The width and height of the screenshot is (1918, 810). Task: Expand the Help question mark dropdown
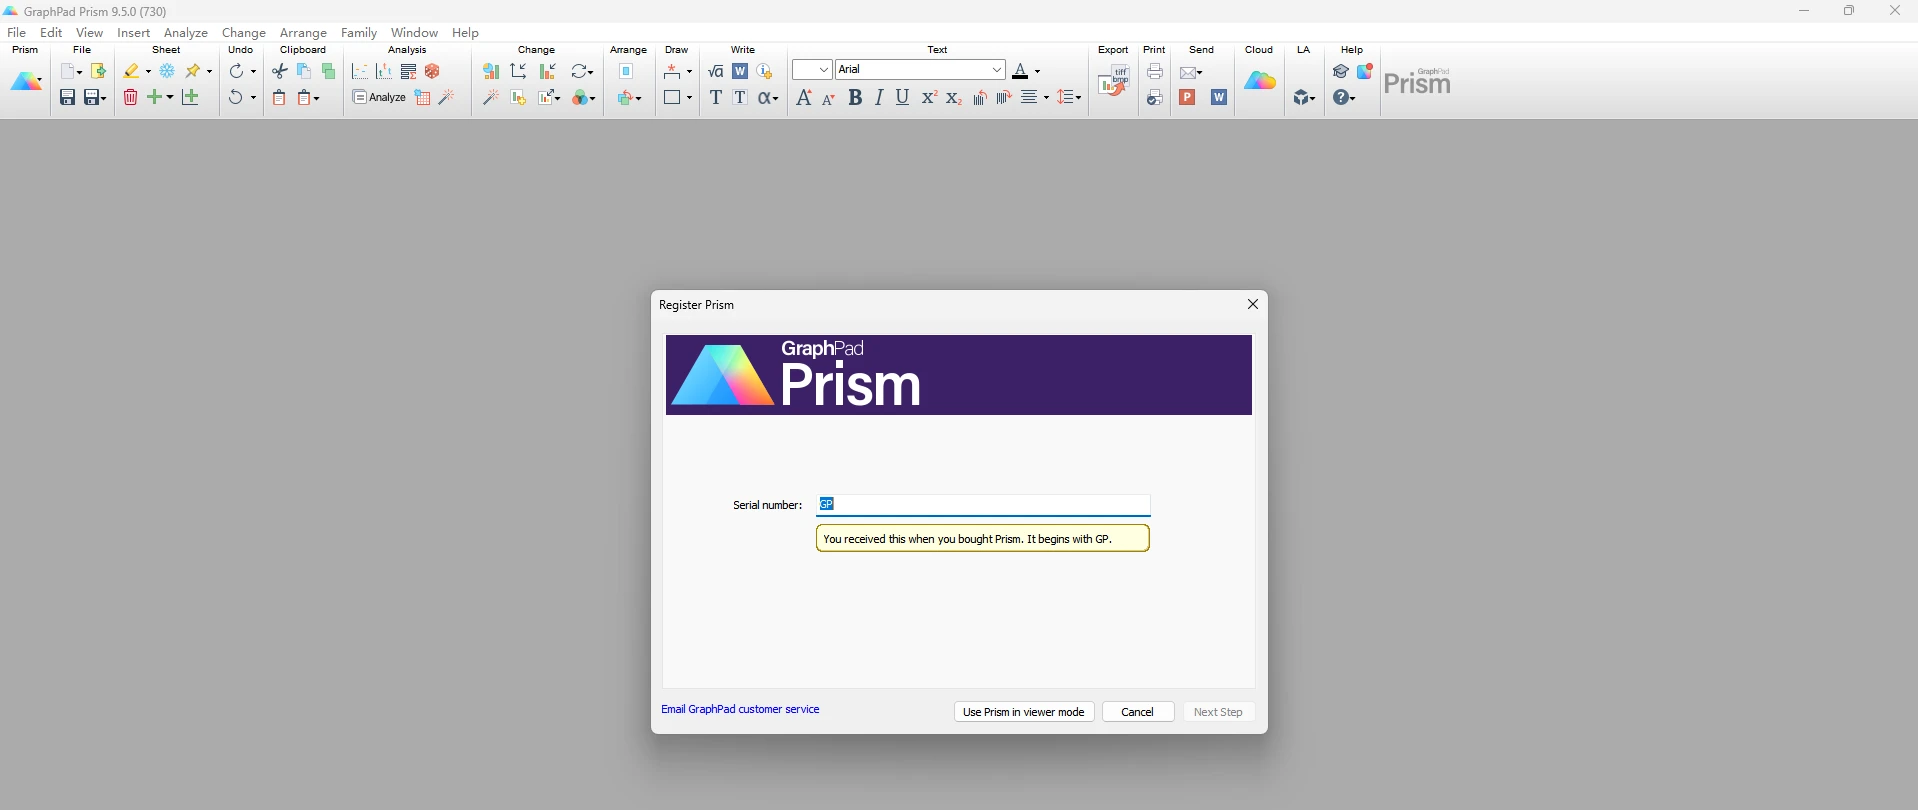pos(1352,98)
